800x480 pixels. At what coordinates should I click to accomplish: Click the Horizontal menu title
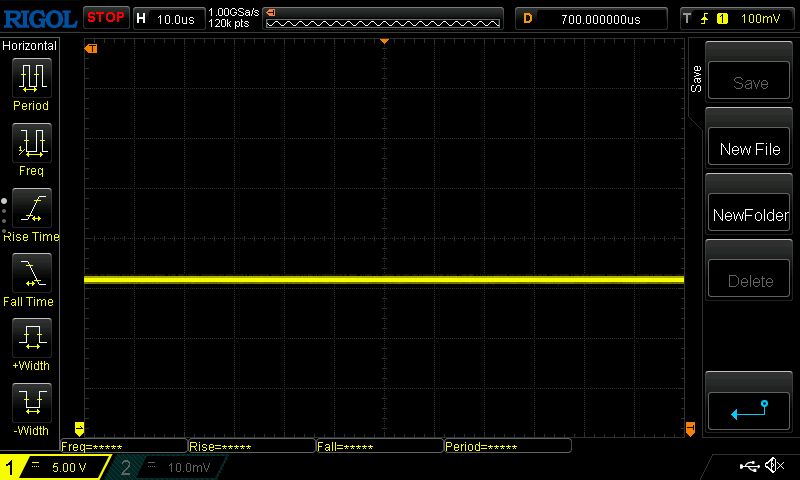coord(29,46)
